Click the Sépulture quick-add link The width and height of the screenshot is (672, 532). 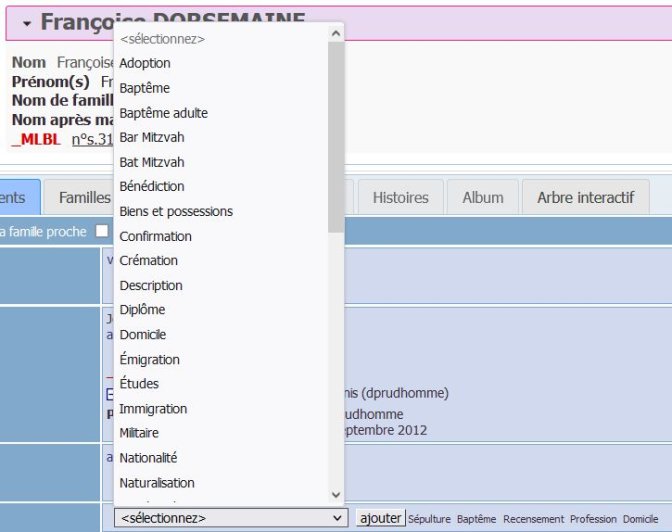429,519
